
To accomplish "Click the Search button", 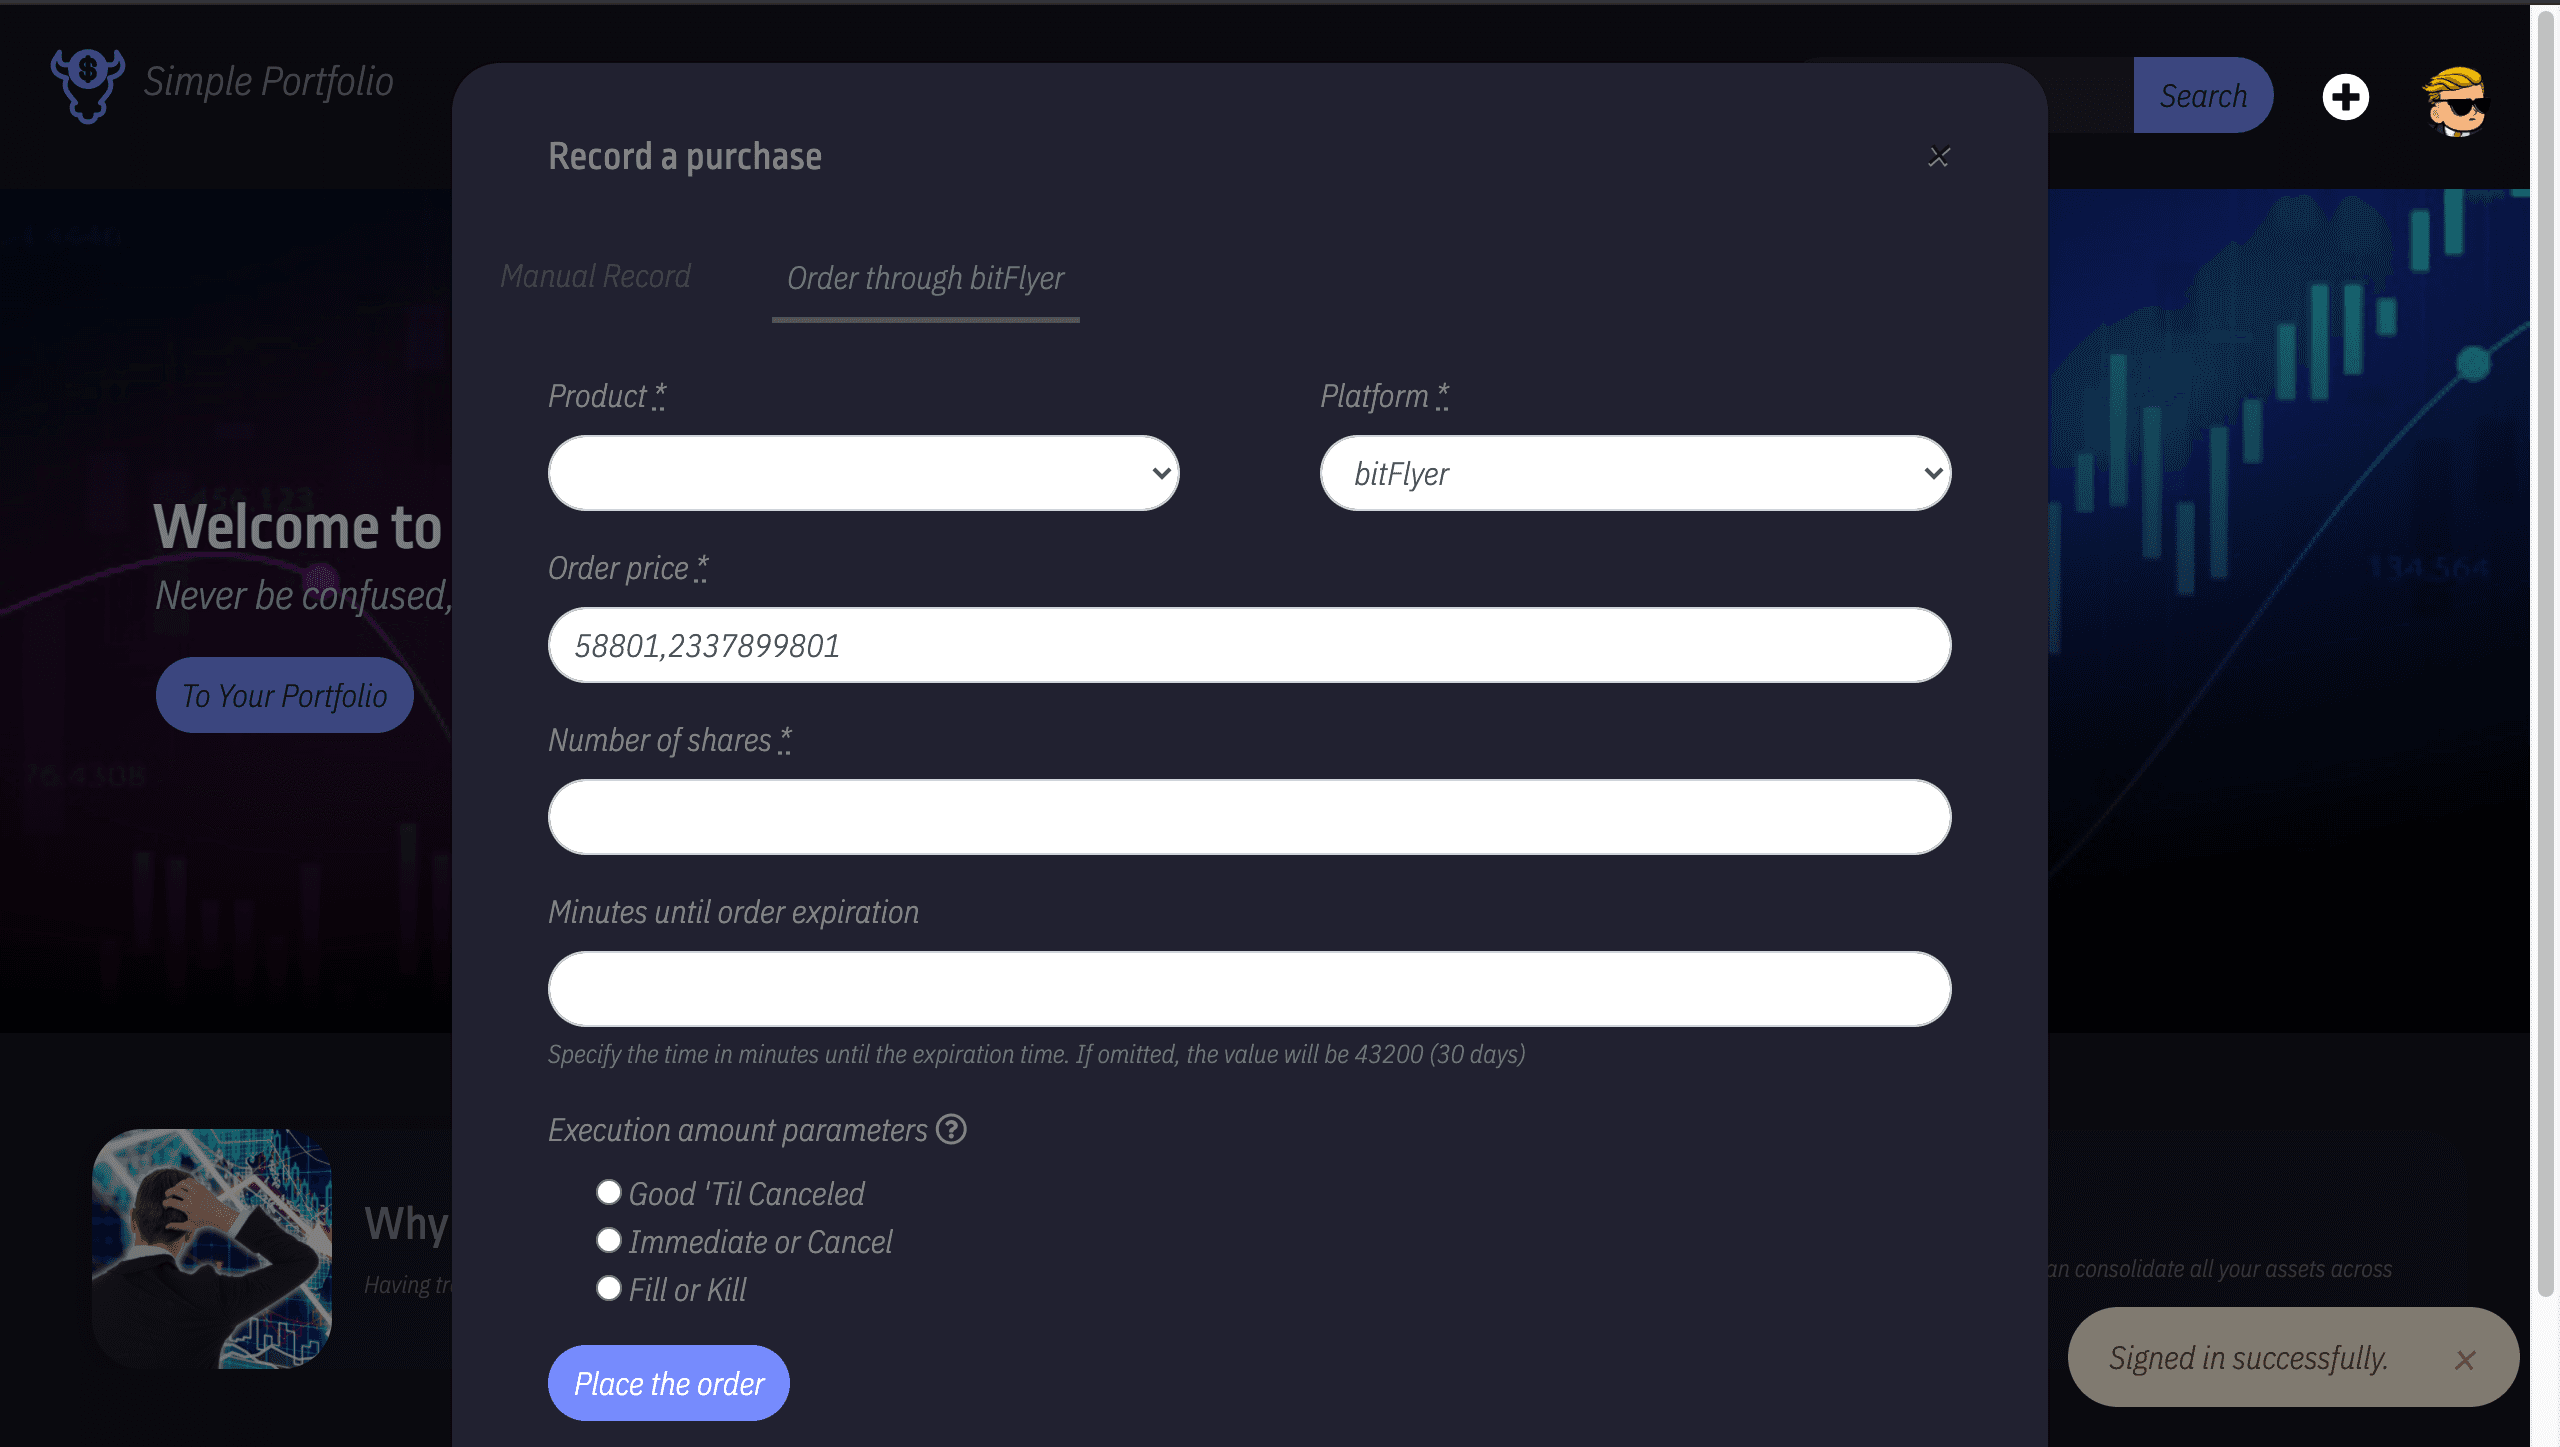I will [2203, 95].
